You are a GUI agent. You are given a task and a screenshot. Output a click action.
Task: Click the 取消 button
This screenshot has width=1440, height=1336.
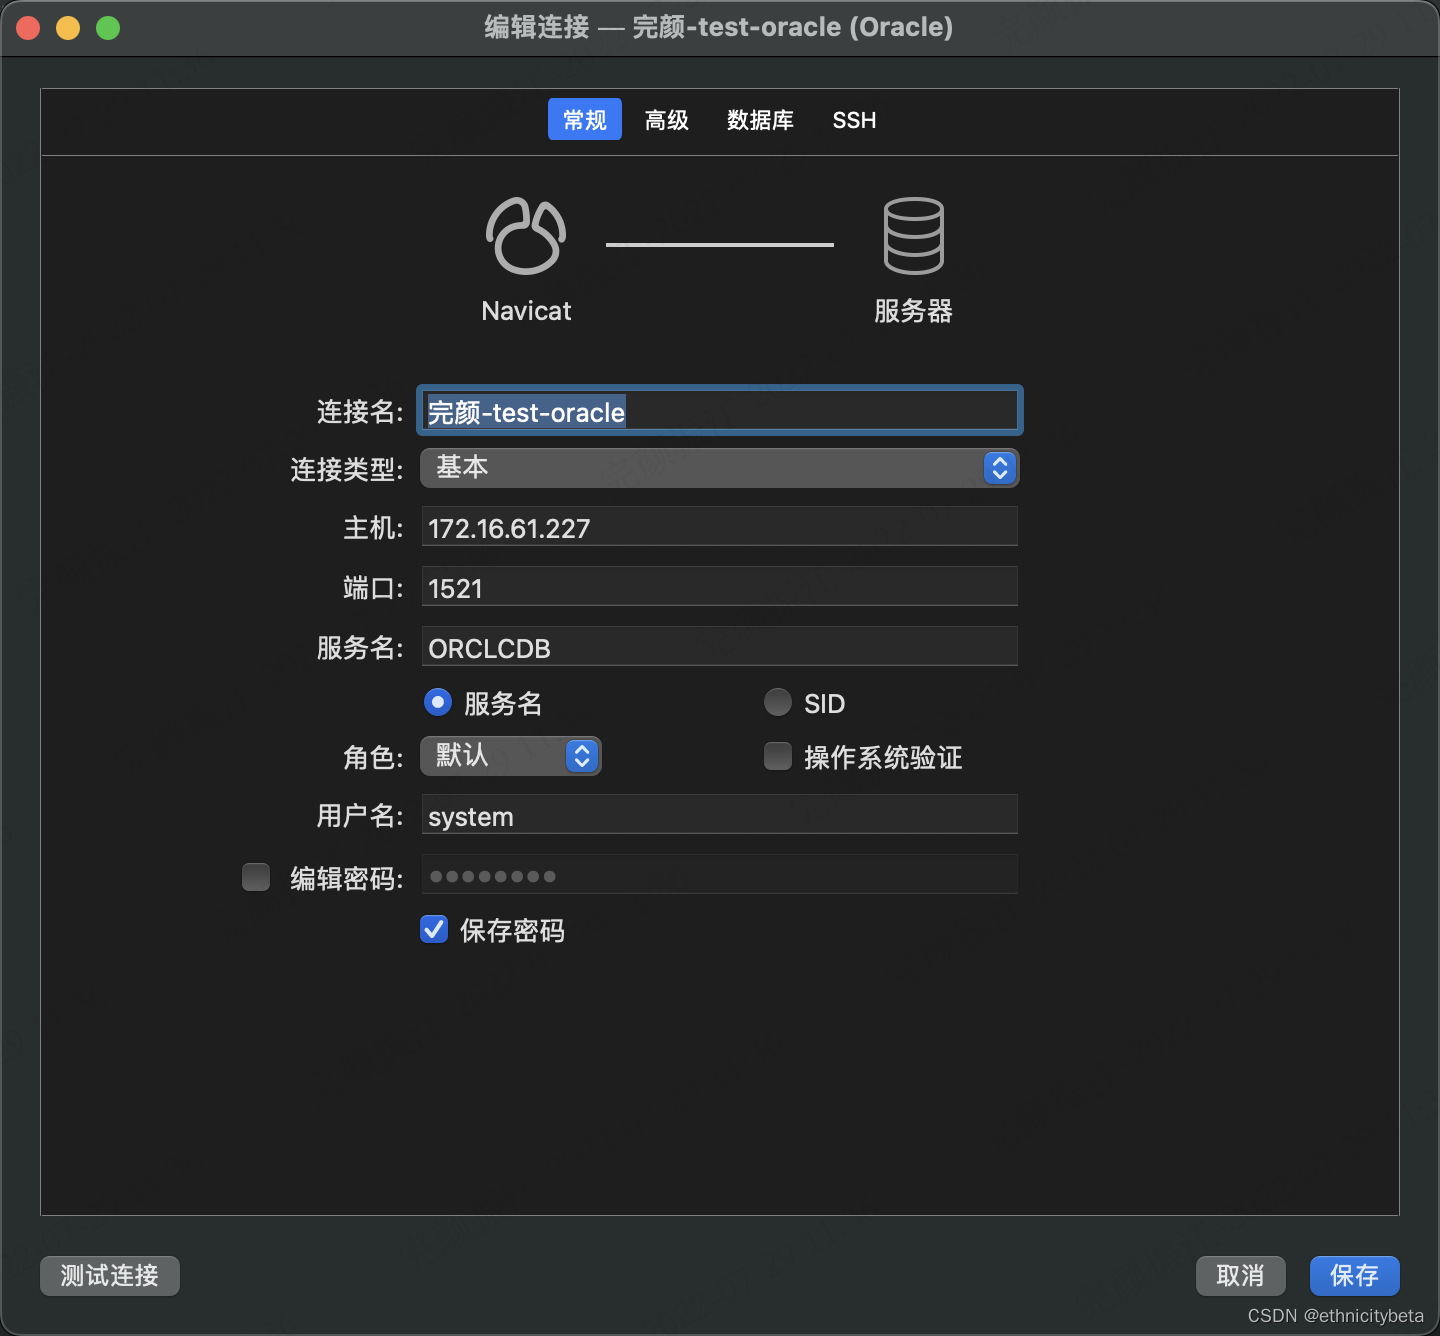tap(1241, 1275)
